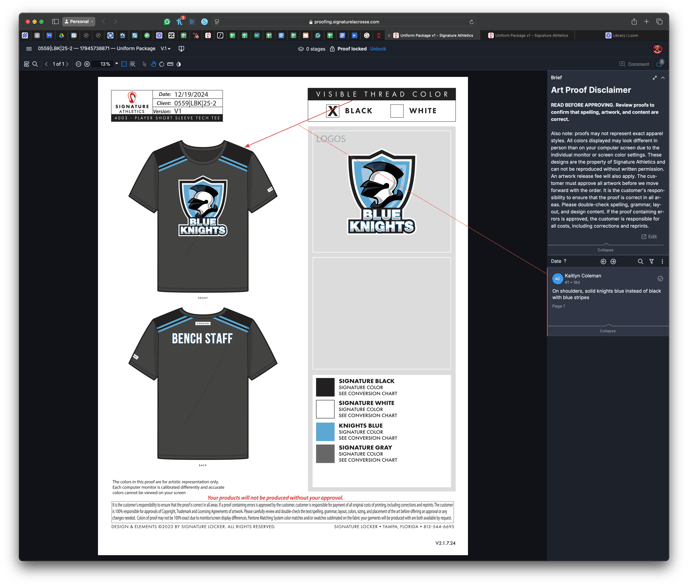Open the V.1 version dropdown
The width and height of the screenshot is (688, 586).
[x=165, y=48]
